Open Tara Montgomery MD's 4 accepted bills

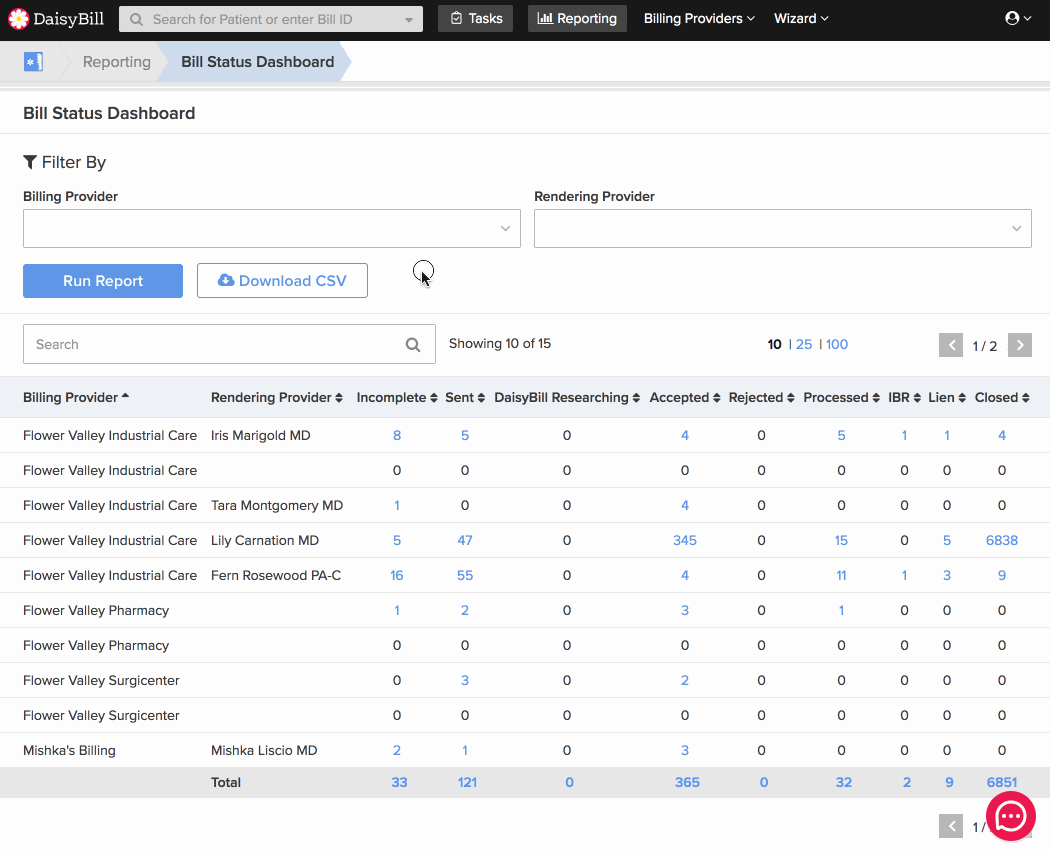pos(684,506)
